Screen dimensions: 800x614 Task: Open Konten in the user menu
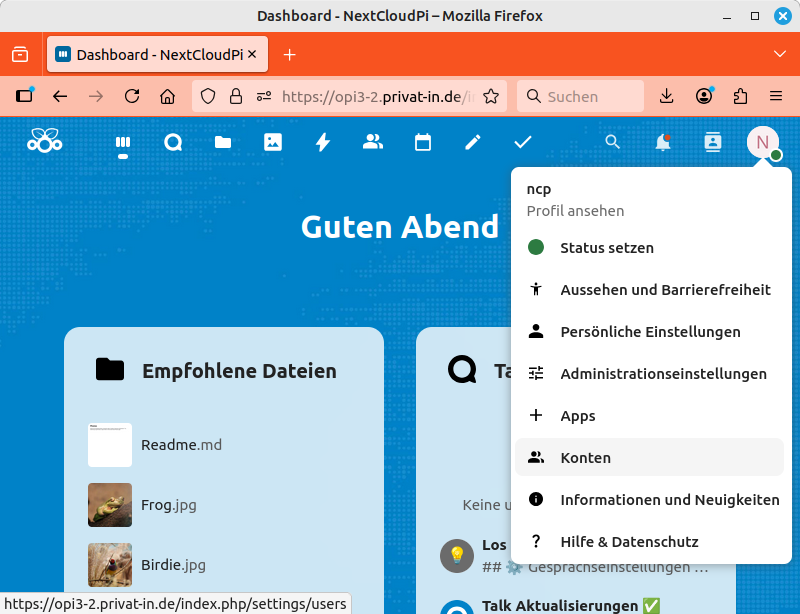(585, 458)
